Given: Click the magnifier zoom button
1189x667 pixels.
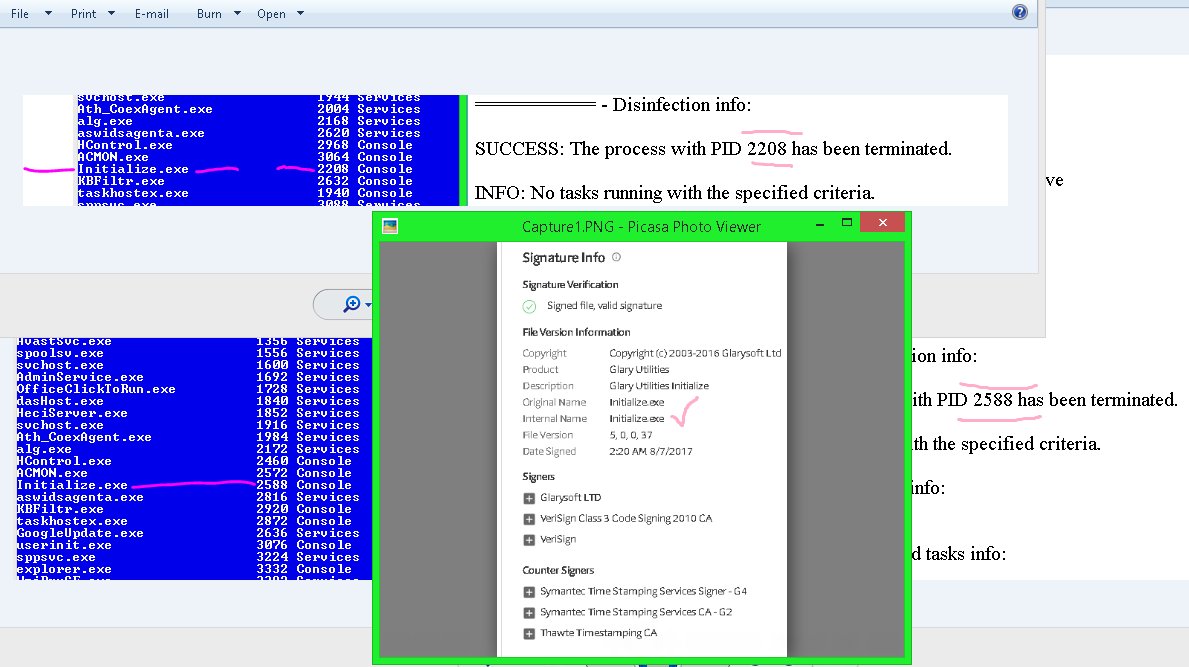Looking at the screenshot, I should tap(352, 304).
